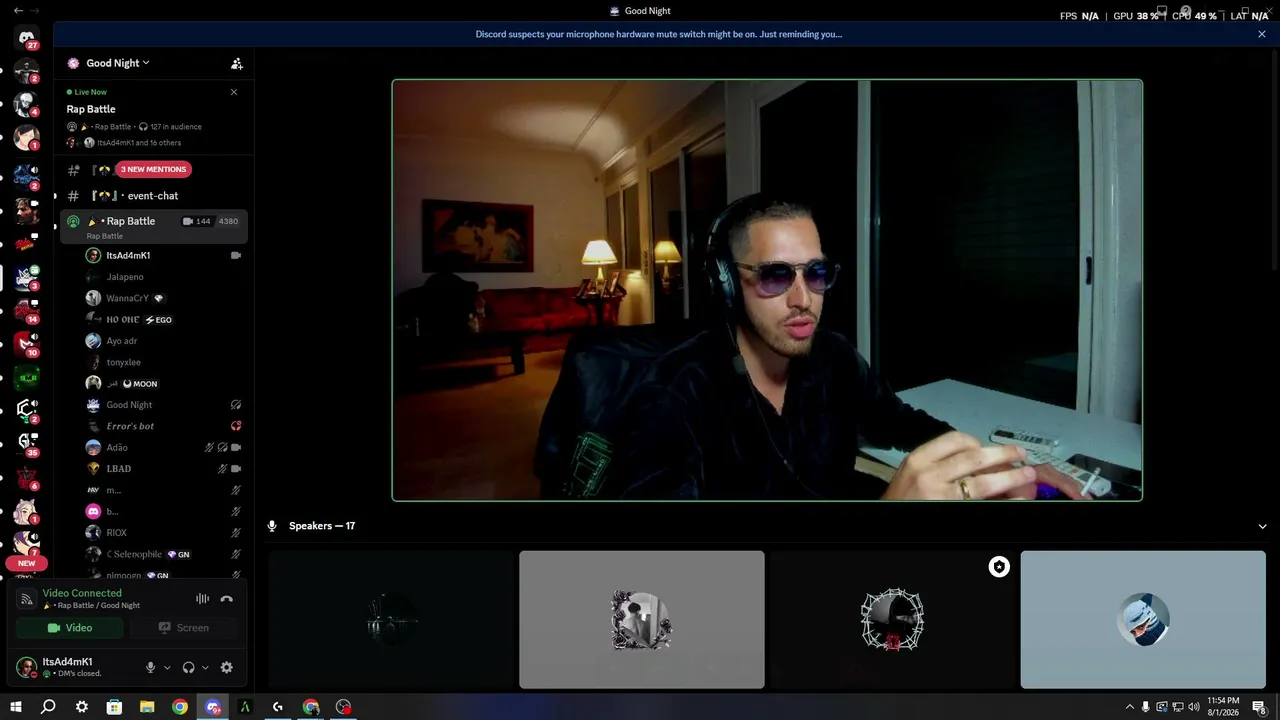This screenshot has height=720, width=1280.
Task: Open headphone output options chevron
Action: tap(205, 668)
